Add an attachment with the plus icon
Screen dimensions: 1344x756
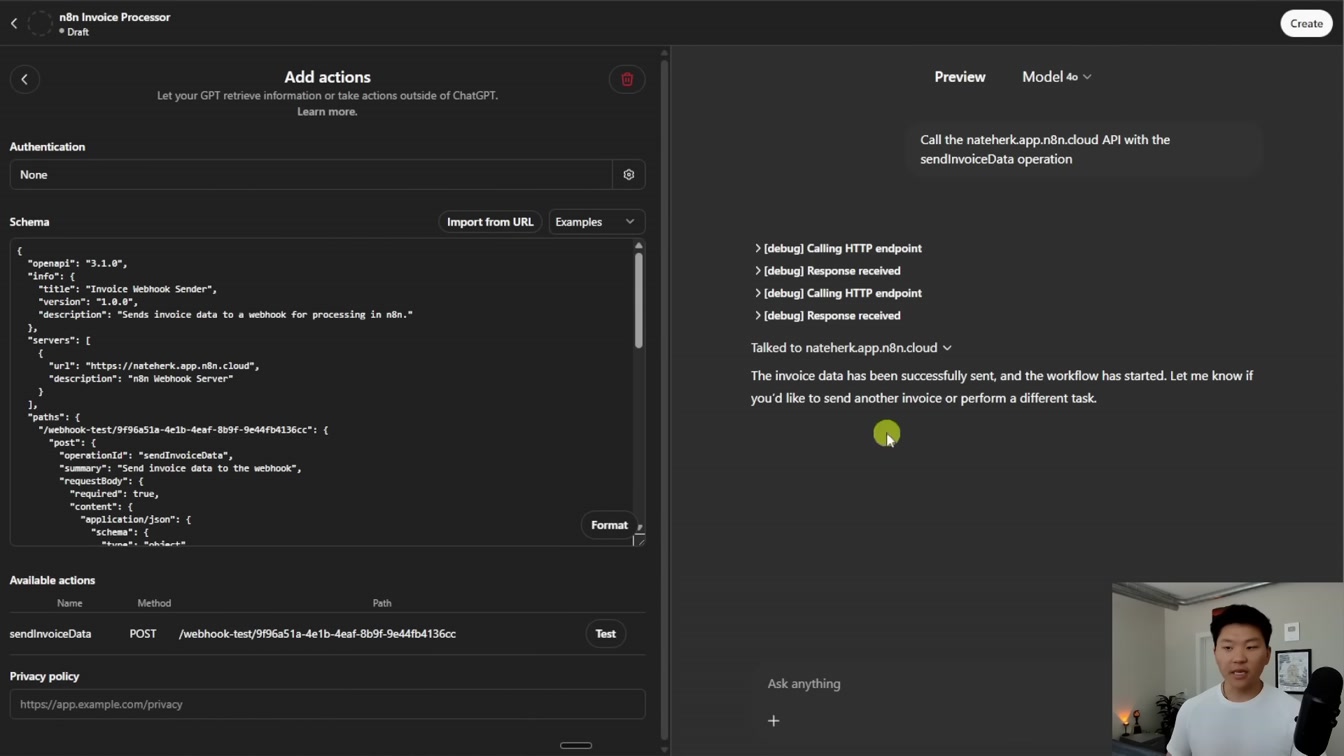pyautogui.click(x=773, y=721)
